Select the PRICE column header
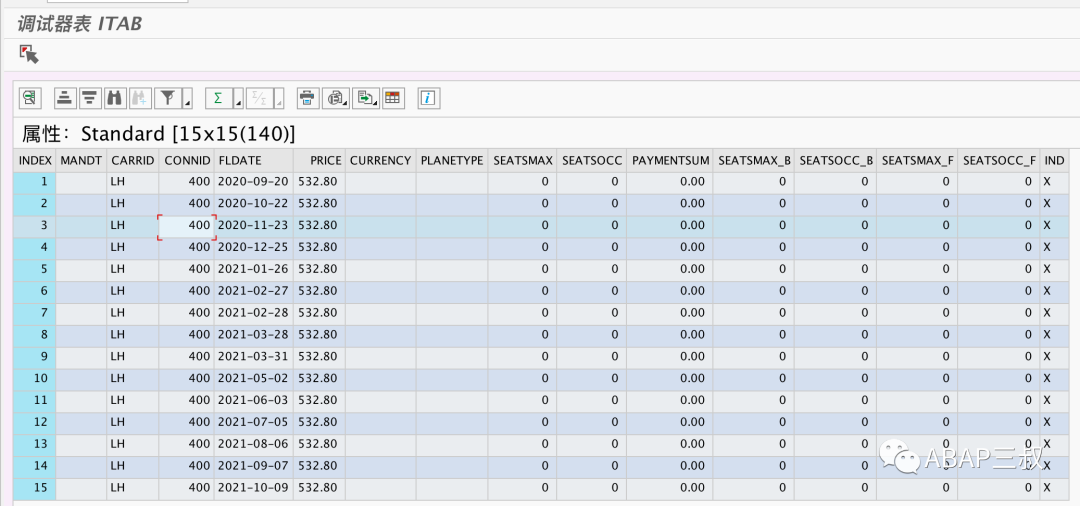Image resolution: width=1080 pixels, height=506 pixels. click(x=319, y=160)
